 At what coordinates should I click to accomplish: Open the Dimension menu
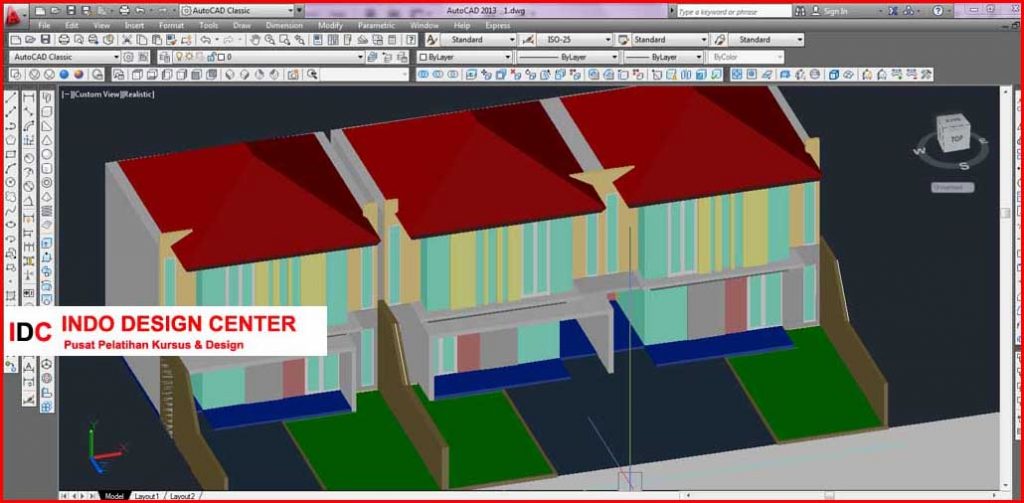pos(284,25)
